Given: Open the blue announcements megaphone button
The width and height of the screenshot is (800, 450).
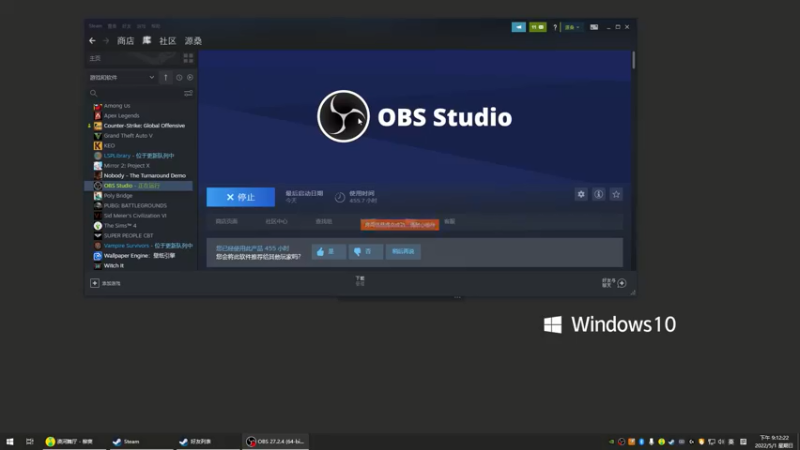Looking at the screenshot, I should [518, 27].
